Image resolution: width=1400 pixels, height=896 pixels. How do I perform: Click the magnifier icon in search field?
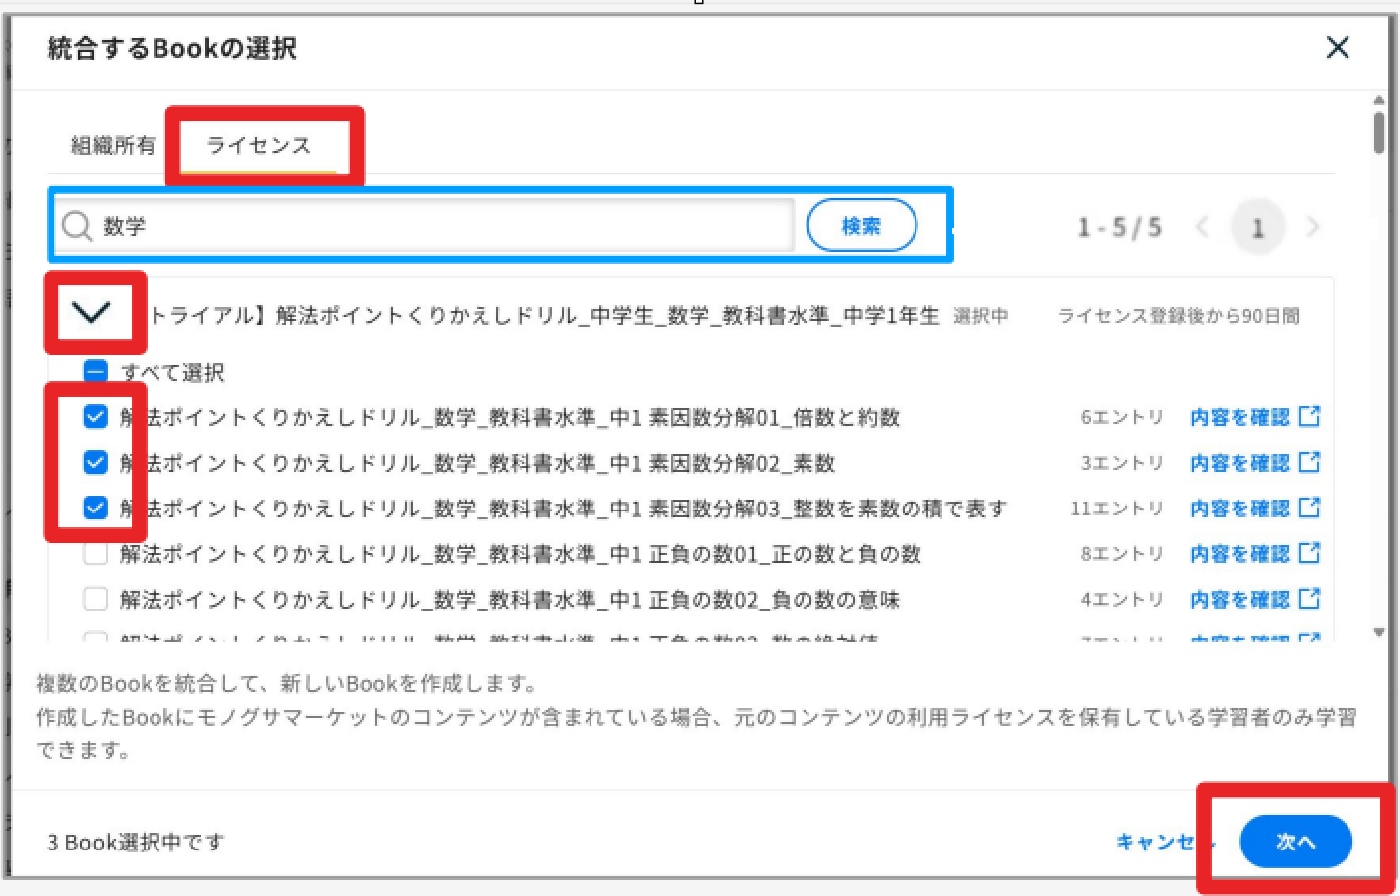click(77, 226)
